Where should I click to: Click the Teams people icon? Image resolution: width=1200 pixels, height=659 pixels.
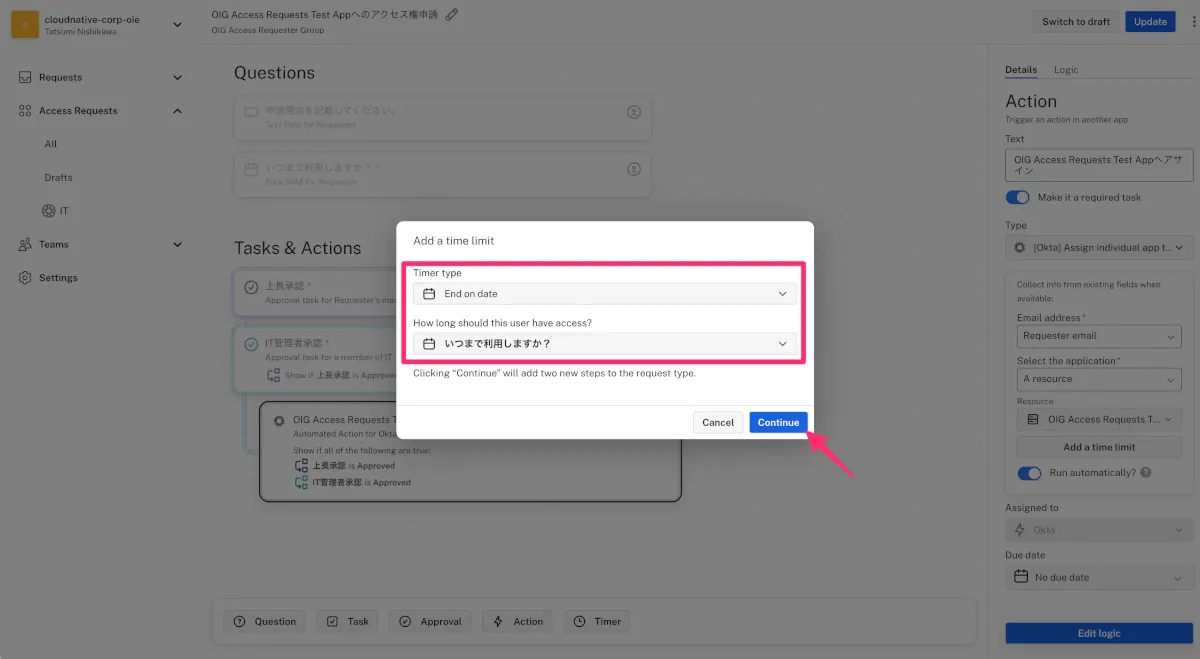pyautogui.click(x=25, y=244)
